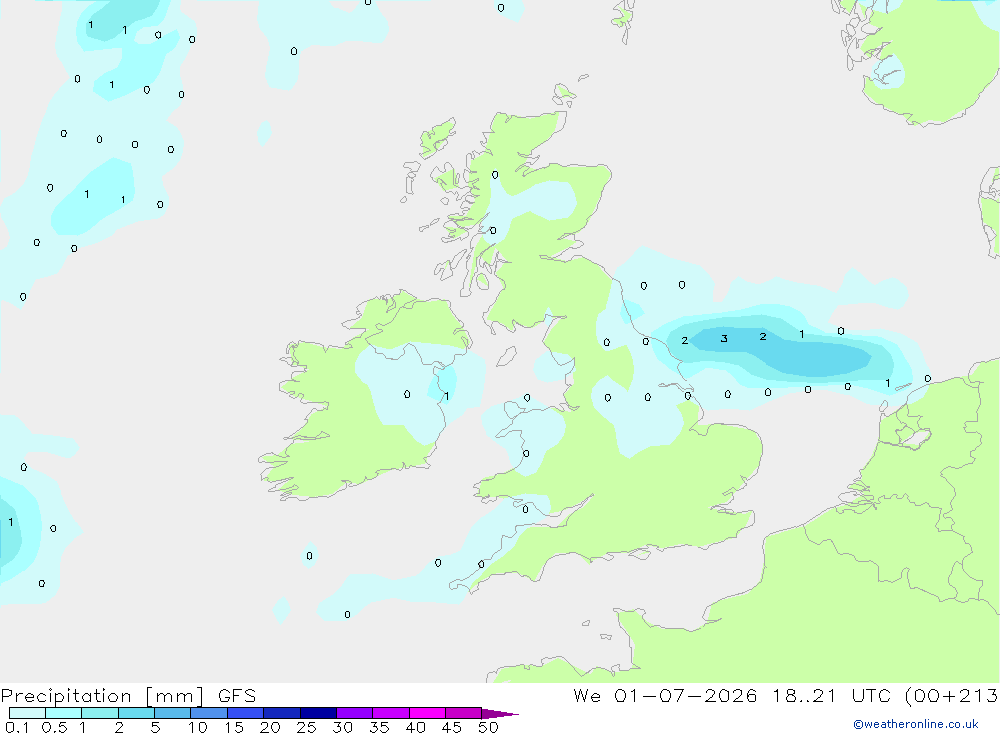
Task: Click the '(00+213' forecast offset text
Action: [x=950, y=696]
